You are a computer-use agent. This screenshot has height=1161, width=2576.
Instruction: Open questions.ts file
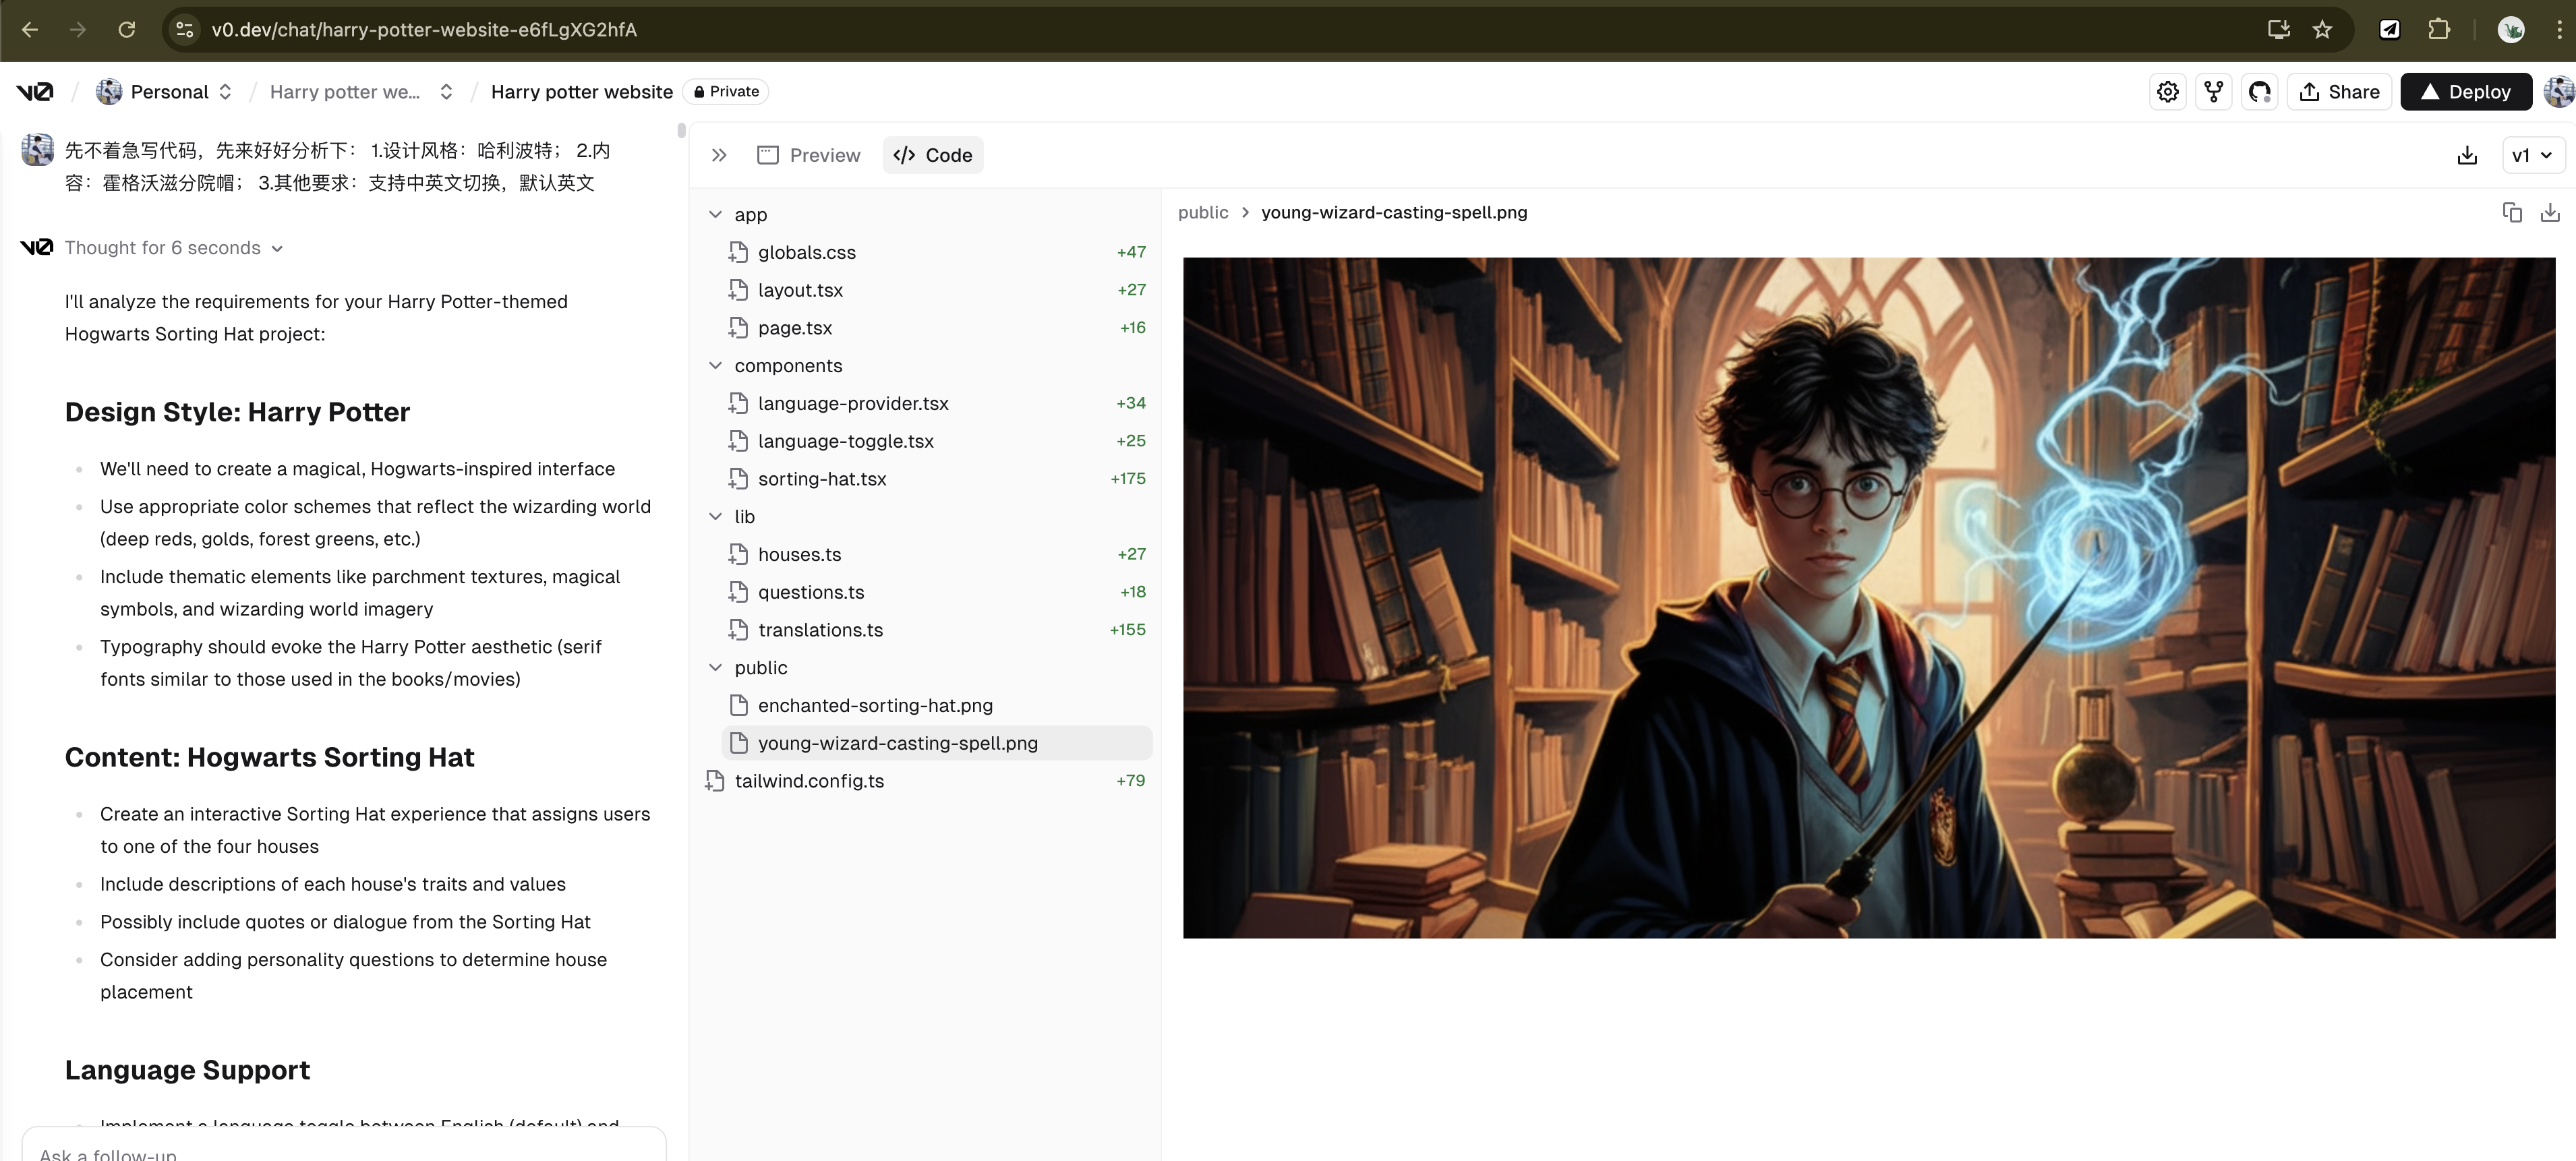click(936, 592)
